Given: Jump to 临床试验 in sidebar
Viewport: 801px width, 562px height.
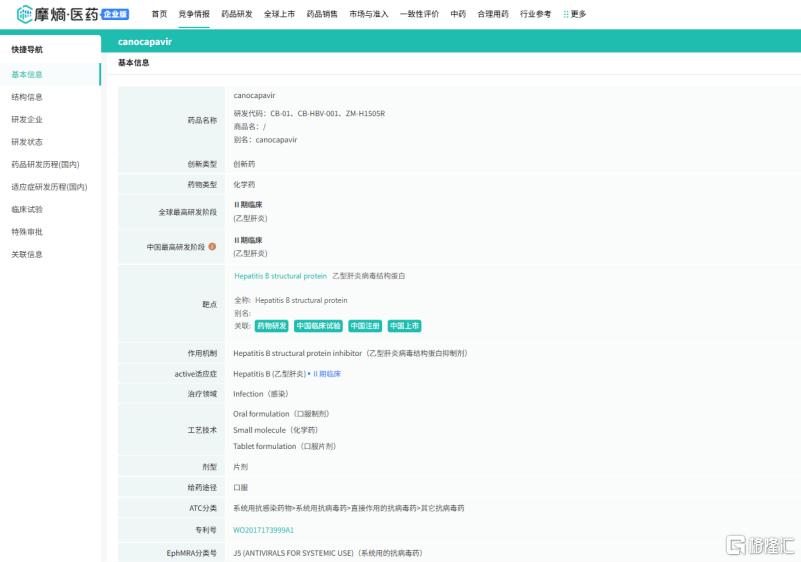Looking at the screenshot, I should (x=27, y=209).
